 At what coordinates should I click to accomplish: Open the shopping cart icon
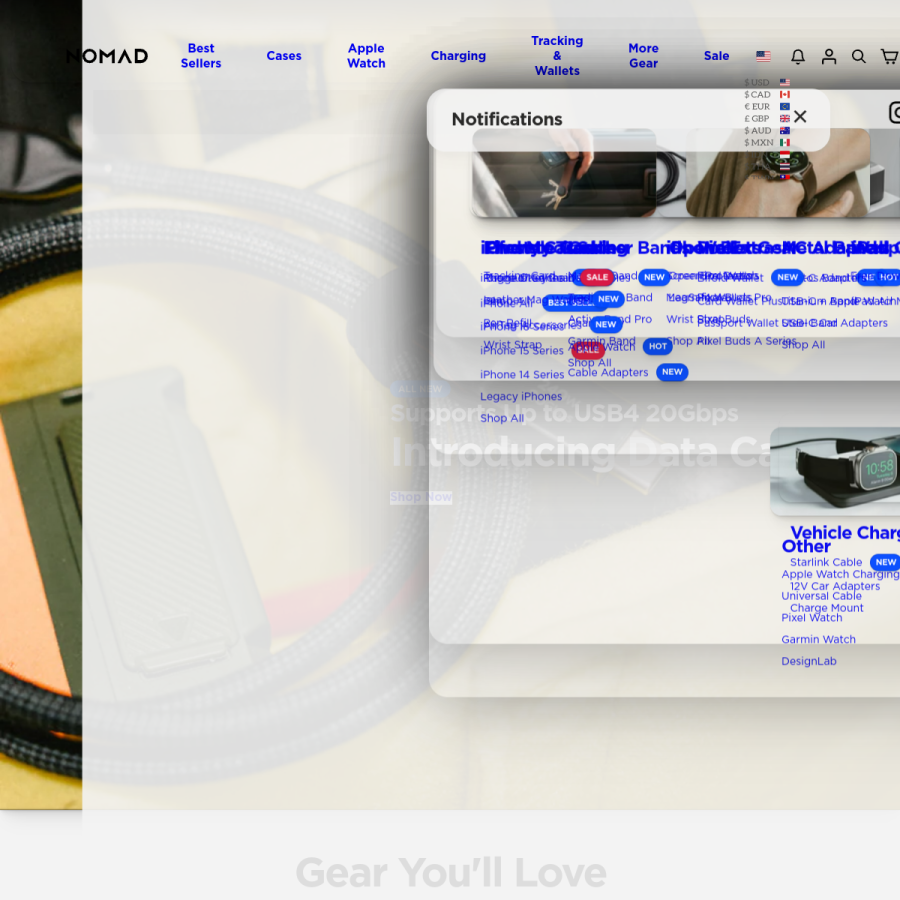(889, 56)
